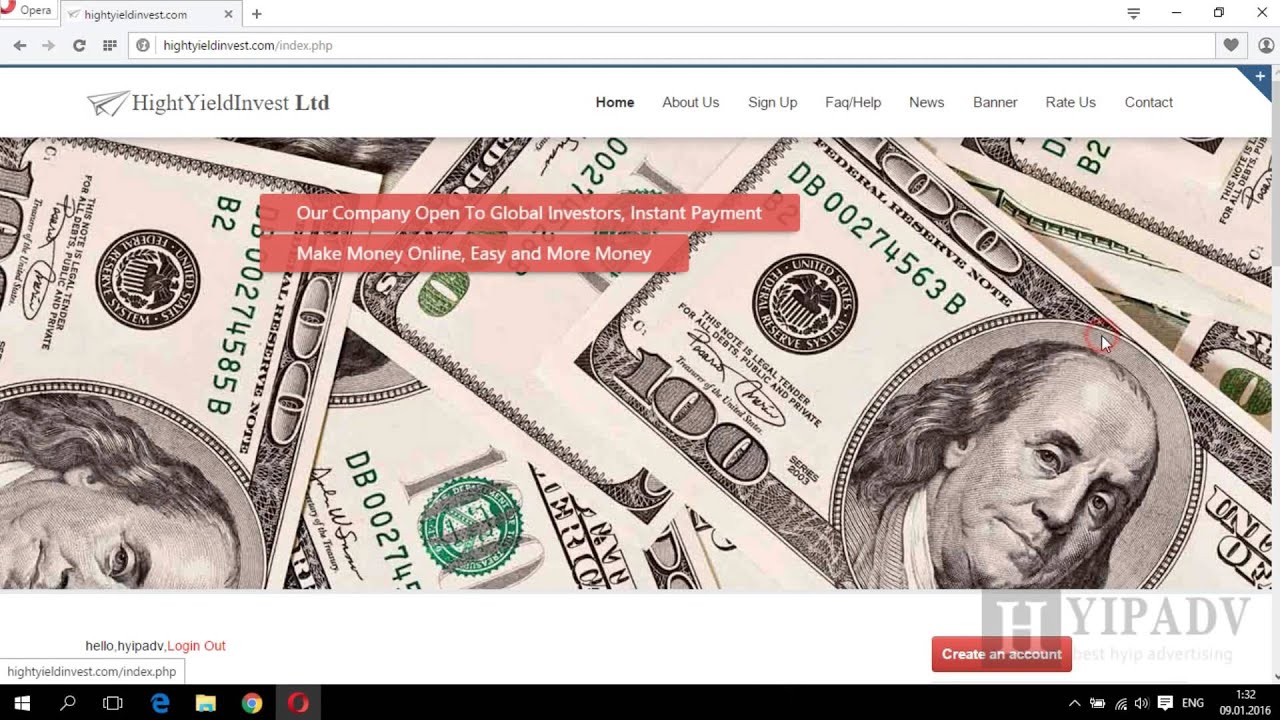The width and height of the screenshot is (1280, 720).
Task: Open Windows search from the taskbar
Action: pyautogui.click(x=67, y=703)
